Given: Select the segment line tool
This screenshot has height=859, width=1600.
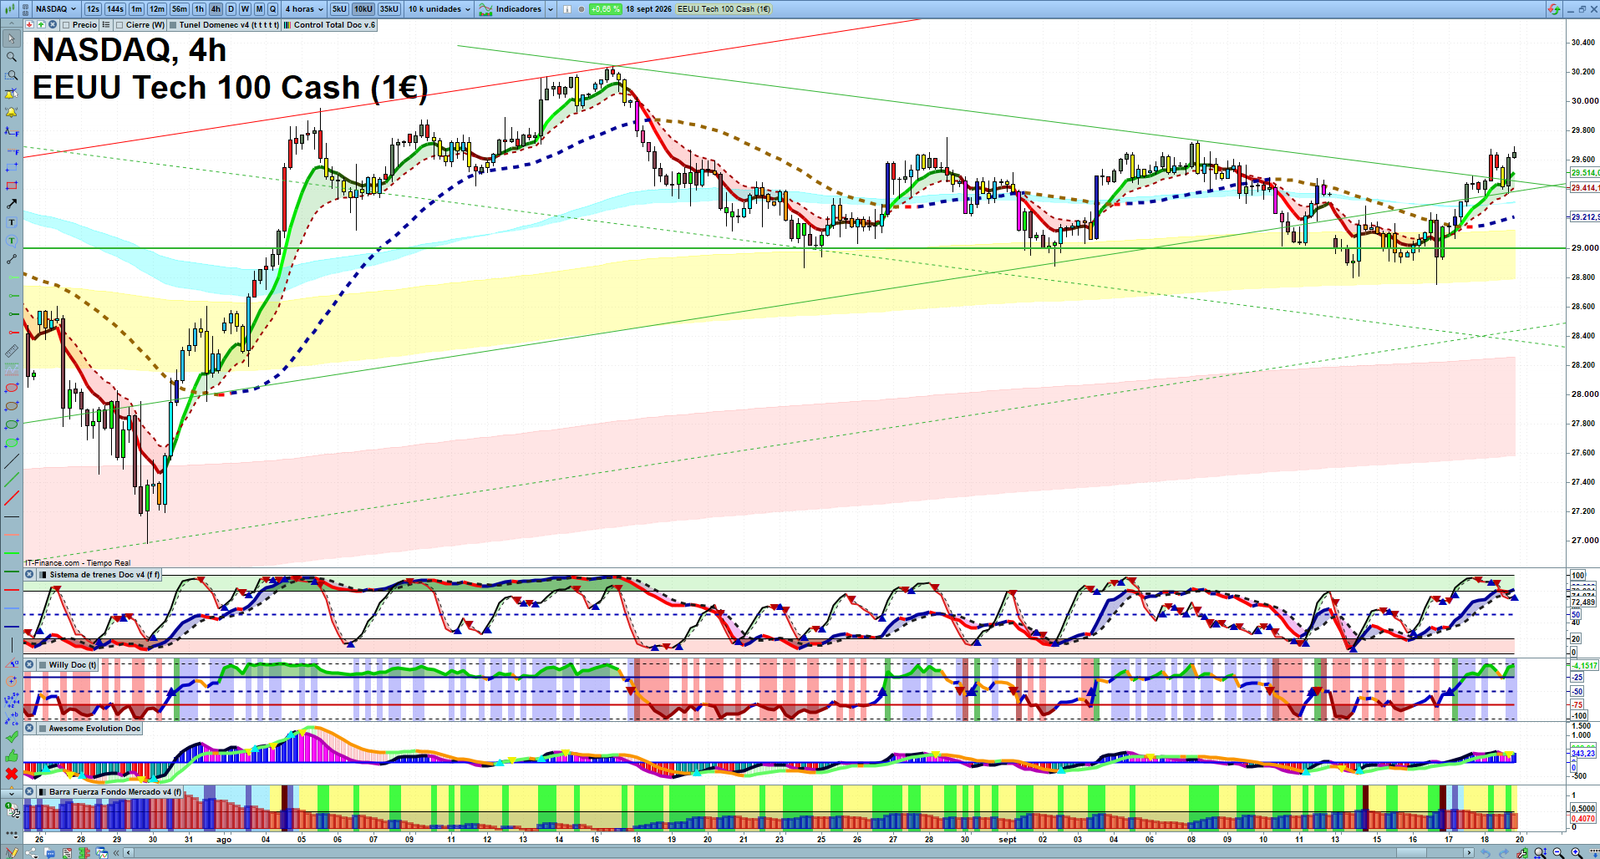Looking at the screenshot, I should pos(12,259).
